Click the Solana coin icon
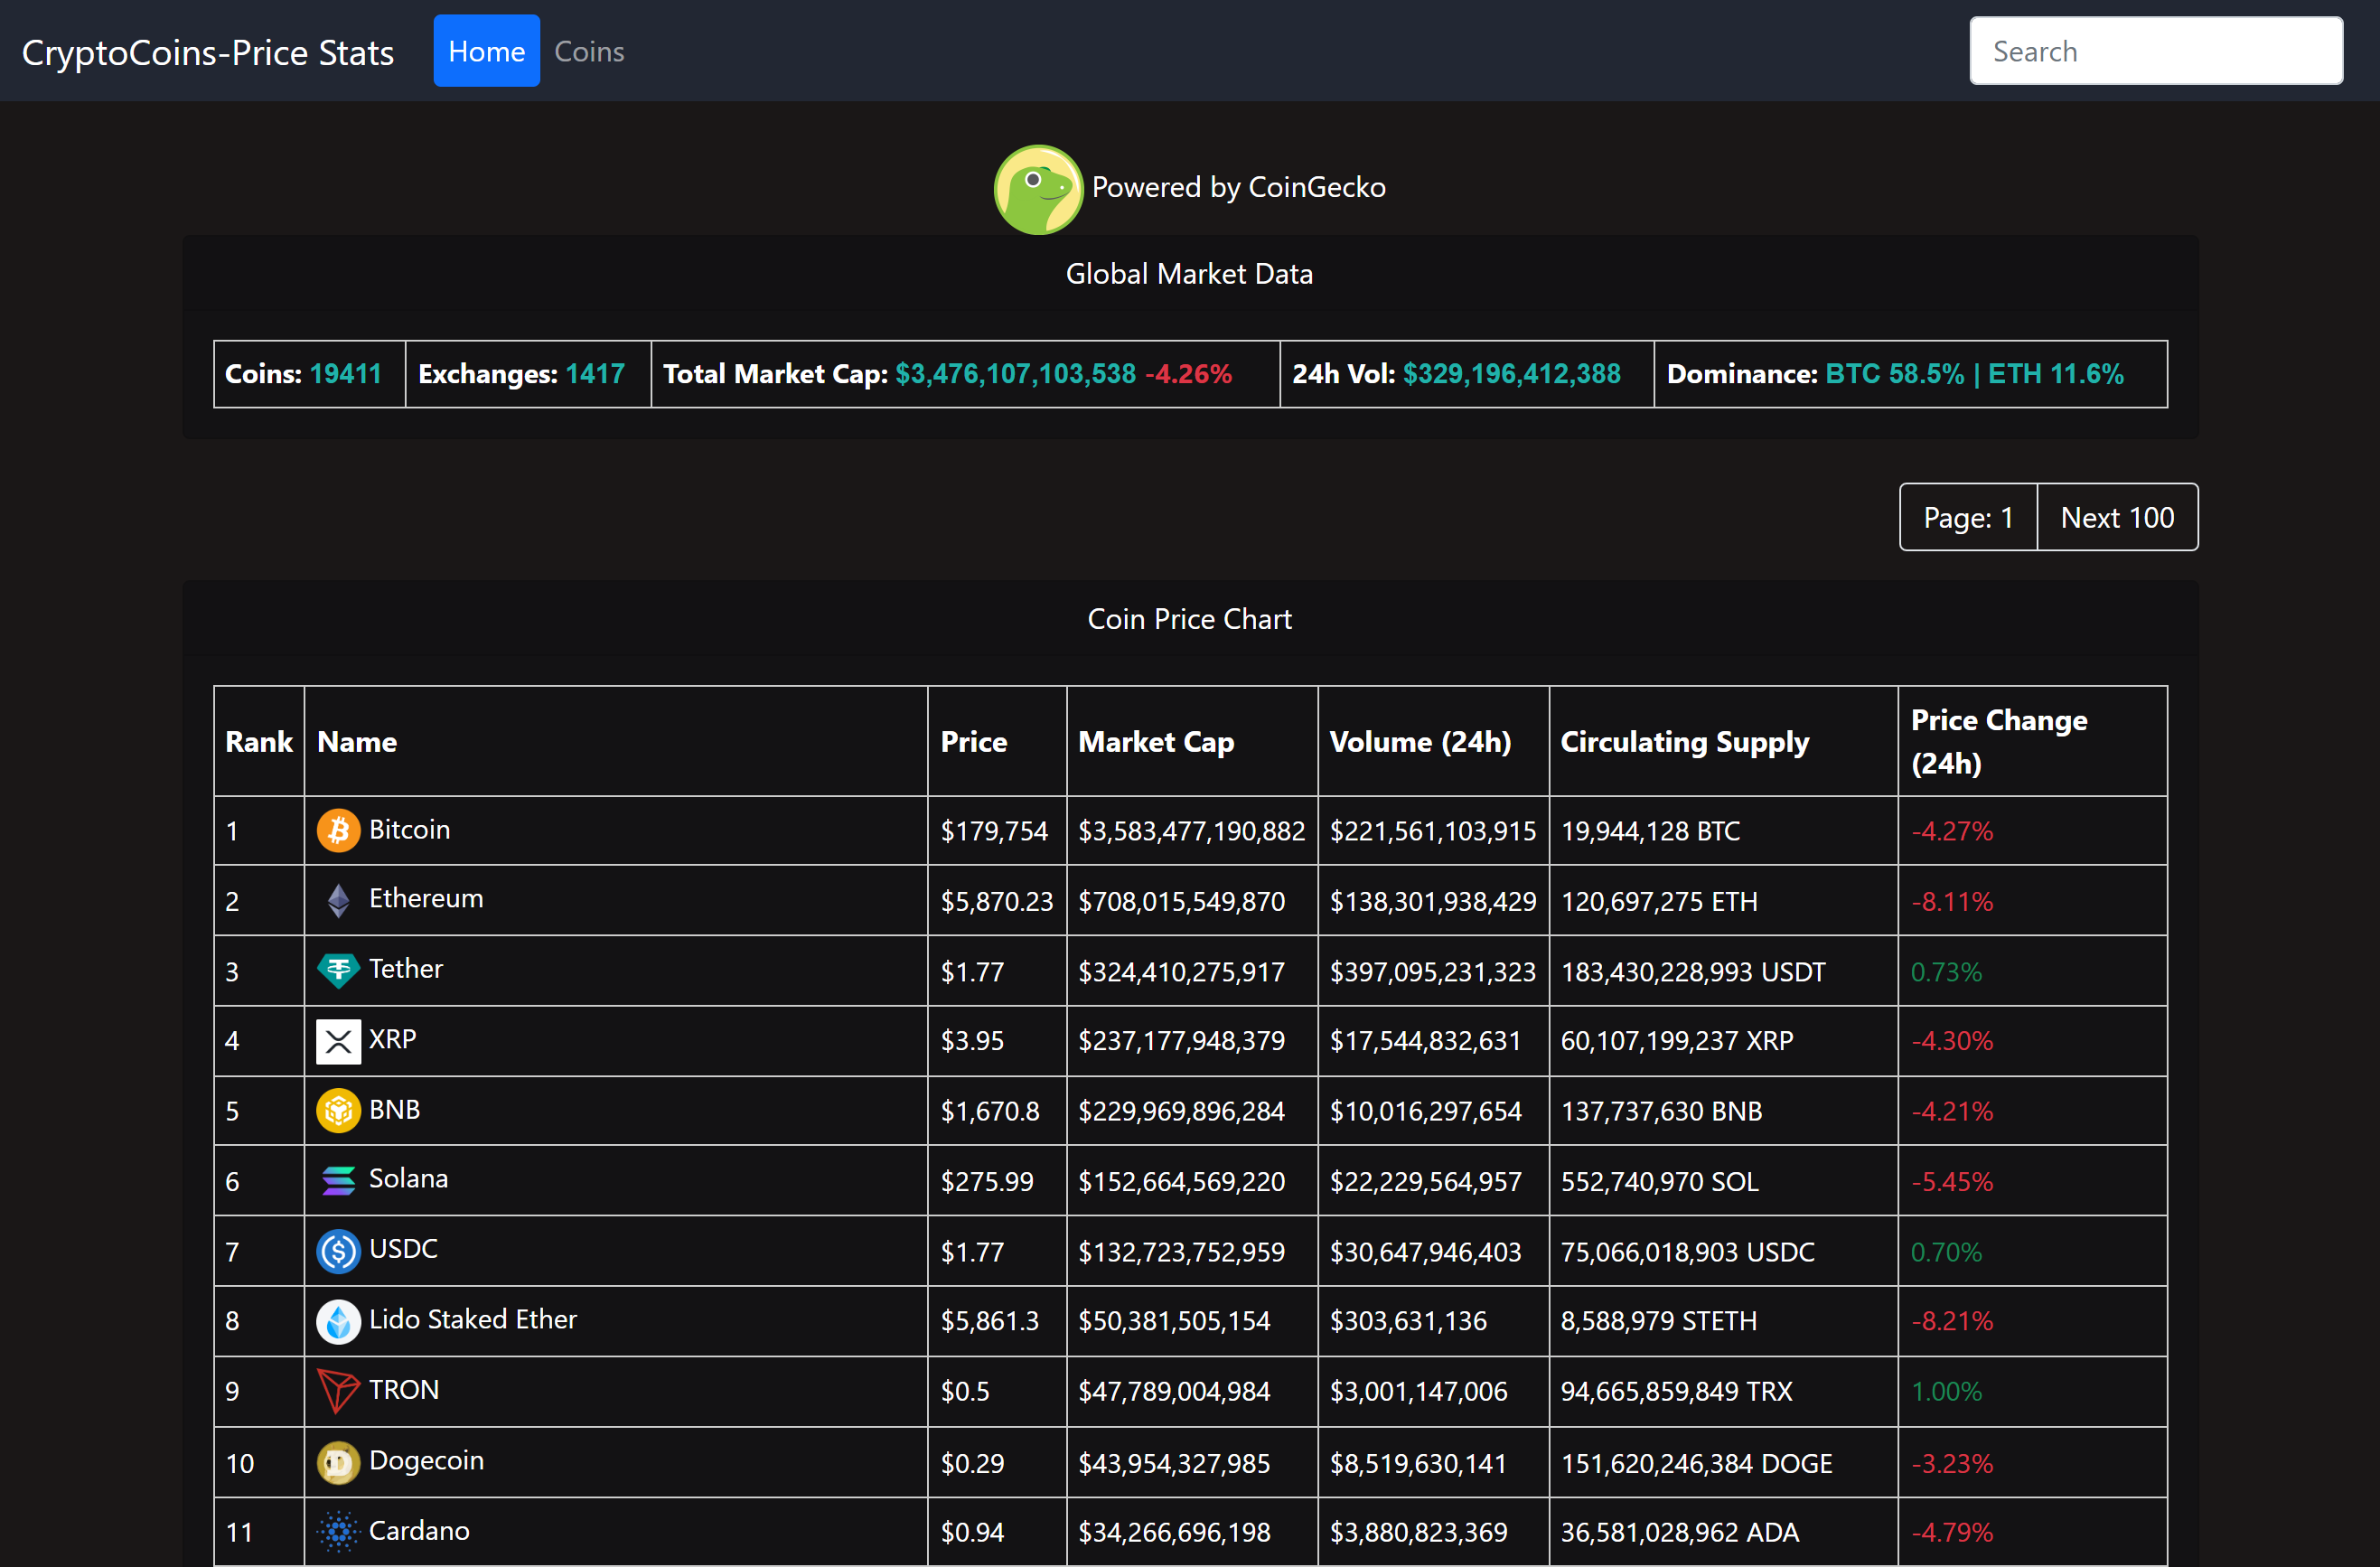The height and width of the screenshot is (1567, 2380). (x=338, y=1180)
